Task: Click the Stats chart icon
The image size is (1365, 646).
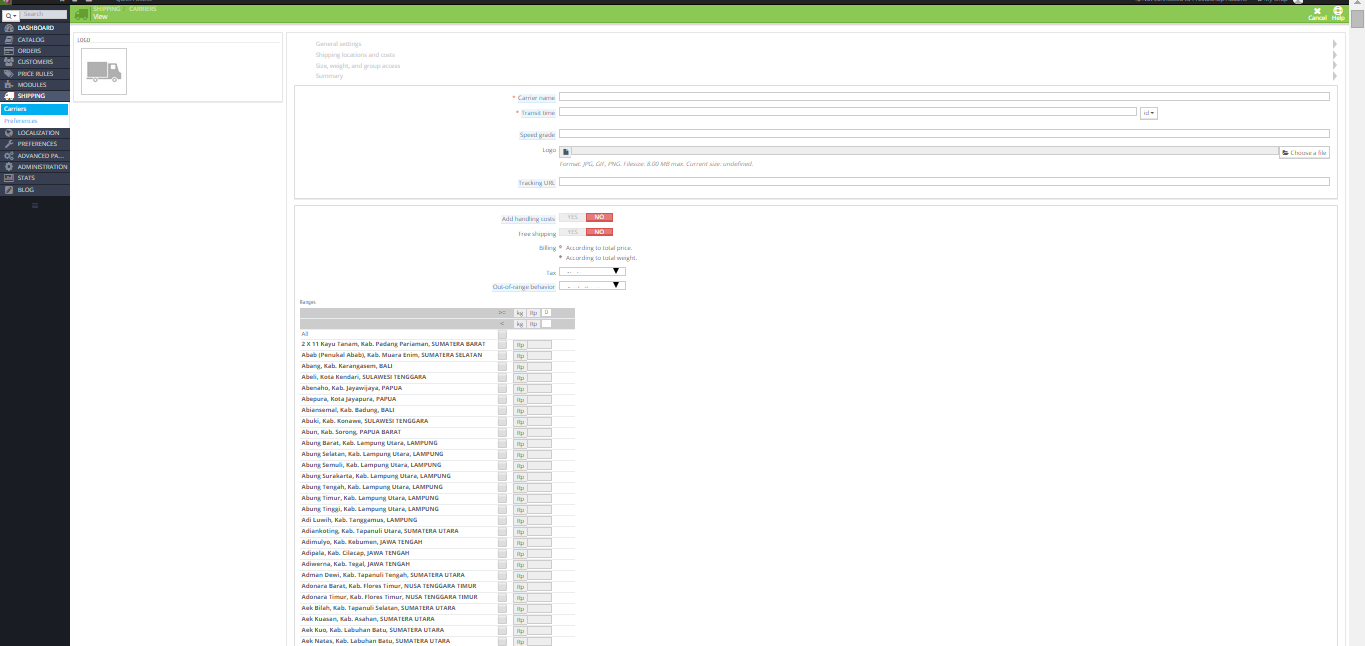Action: click(9, 178)
